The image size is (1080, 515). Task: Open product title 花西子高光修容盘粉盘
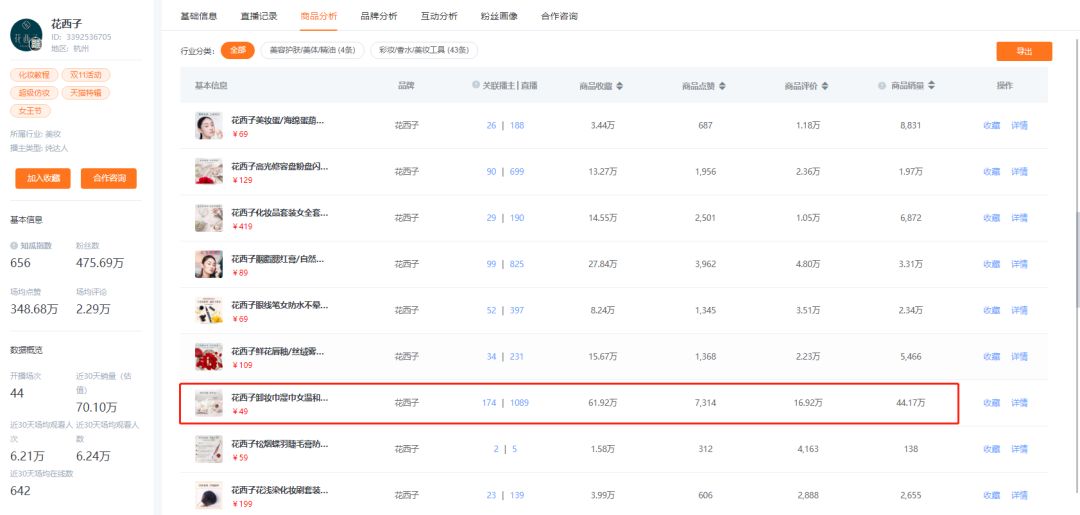coord(280,167)
